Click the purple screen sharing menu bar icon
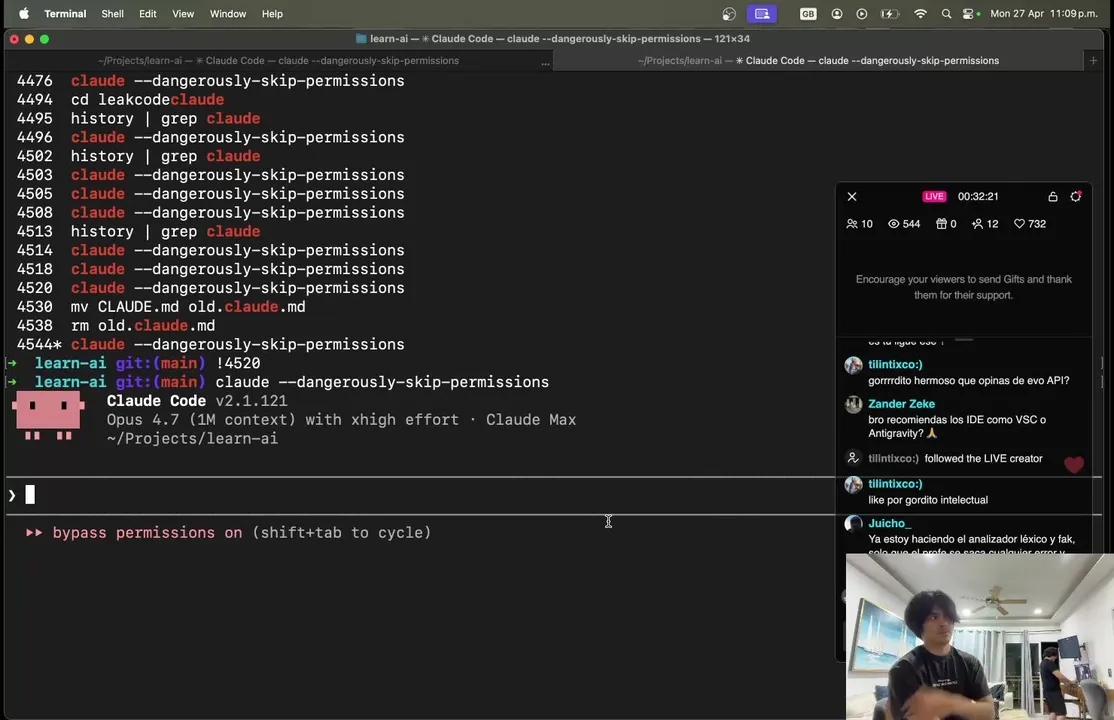Image resolution: width=1114 pixels, height=720 pixels. [x=762, y=14]
